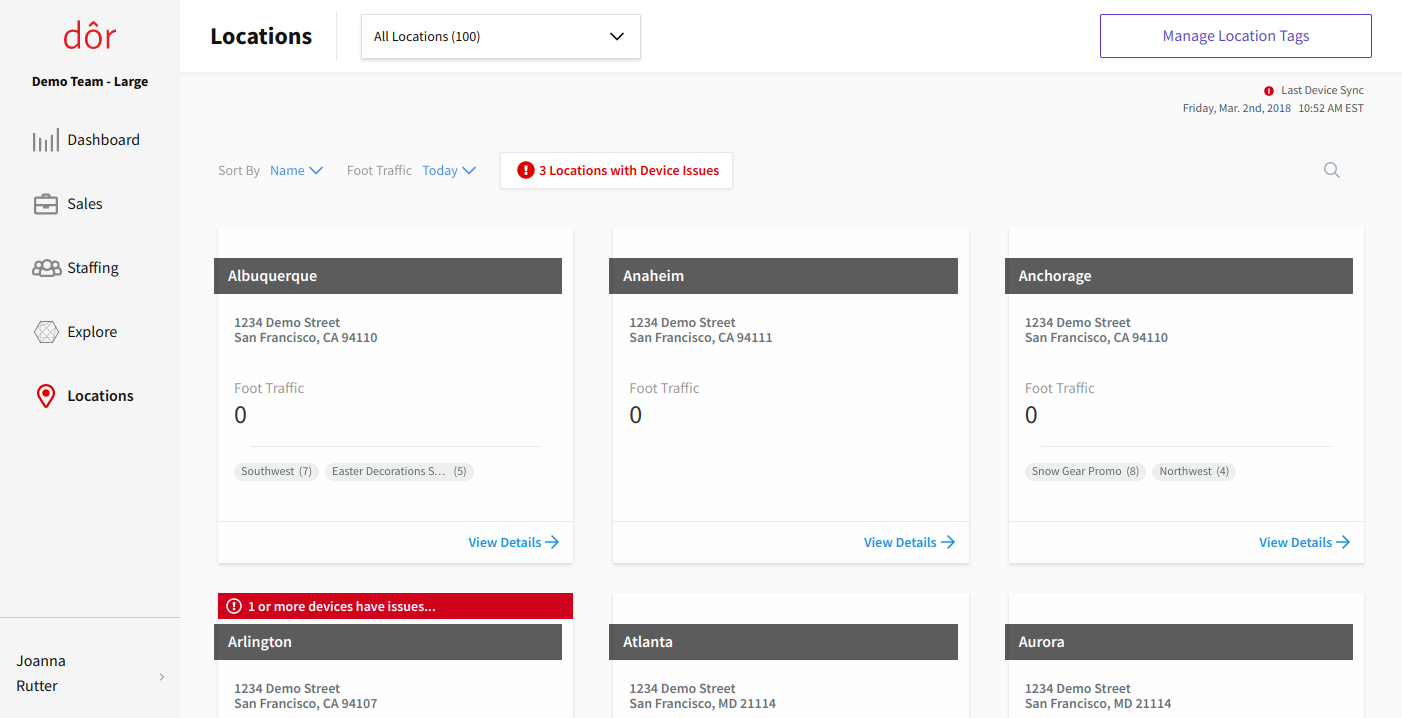Click the Dashboard bar chart icon
The width and height of the screenshot is (1402, 718).
(x=46, y=141)
